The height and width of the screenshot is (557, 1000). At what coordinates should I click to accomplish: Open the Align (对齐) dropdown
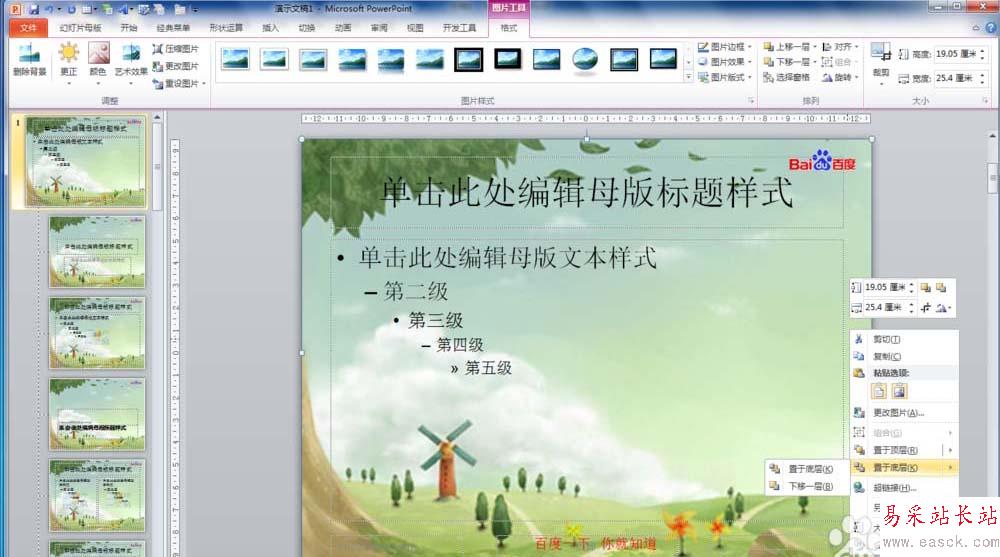tap(840, 47)
